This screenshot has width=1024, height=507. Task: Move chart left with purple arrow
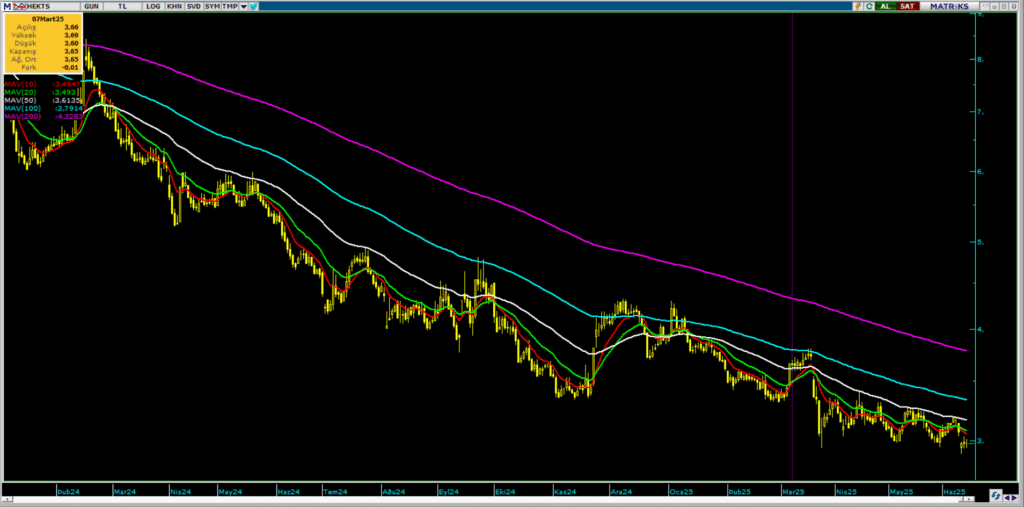(1008, 498)
